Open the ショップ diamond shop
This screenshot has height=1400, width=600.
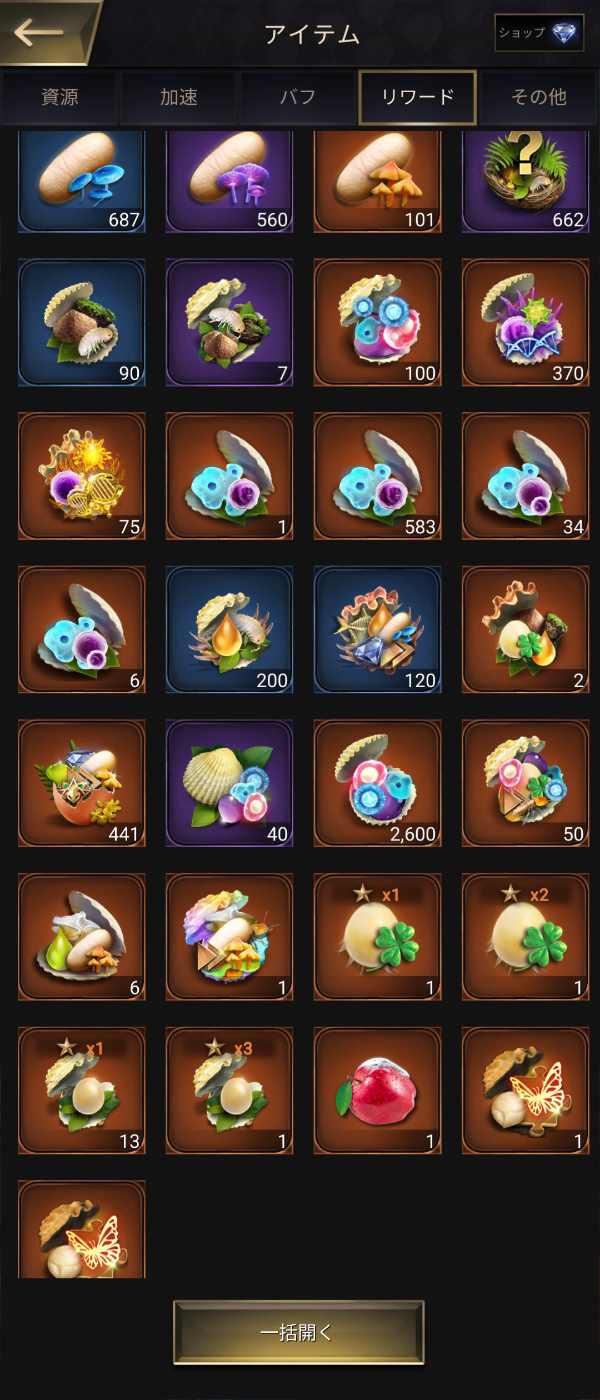[x=539, y=32]
